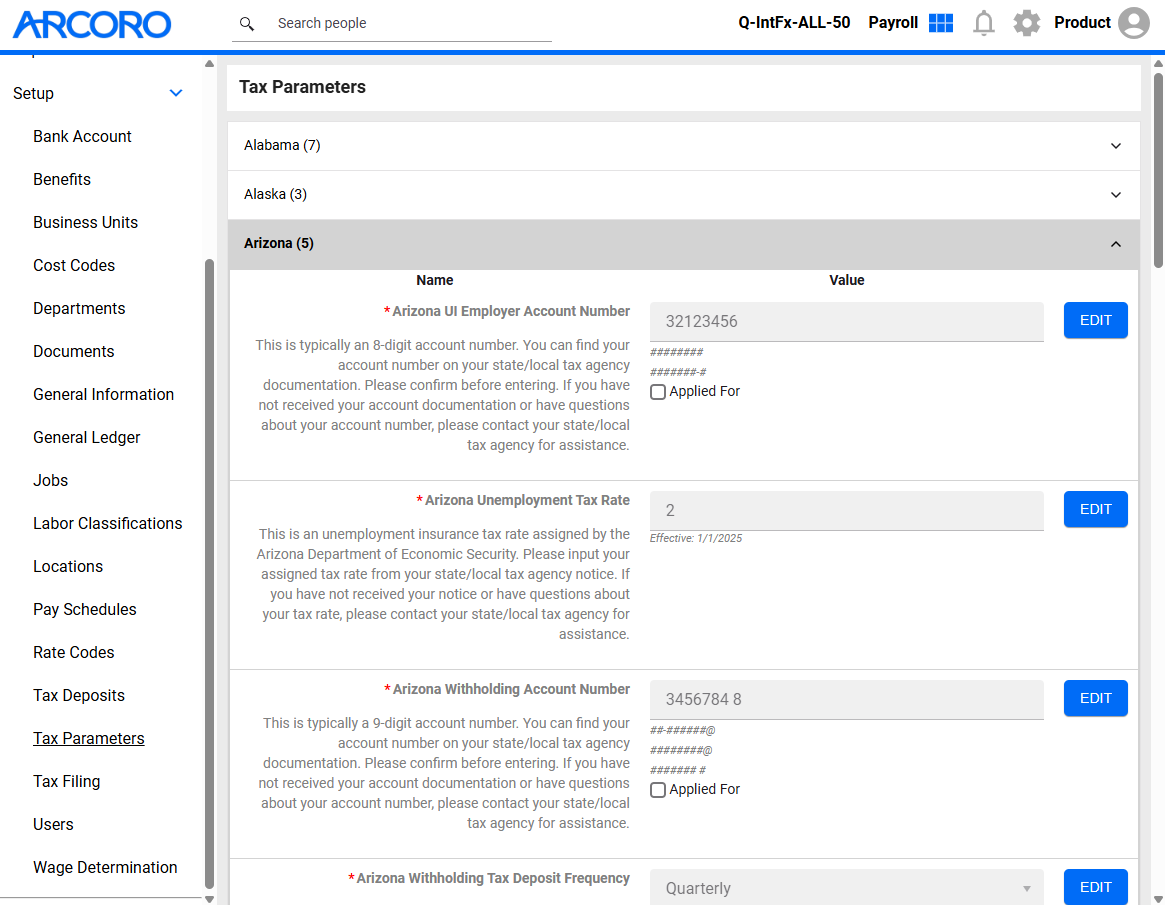Open Business Units page
This screenshot has height=905, width=1165.
point(85,223)
